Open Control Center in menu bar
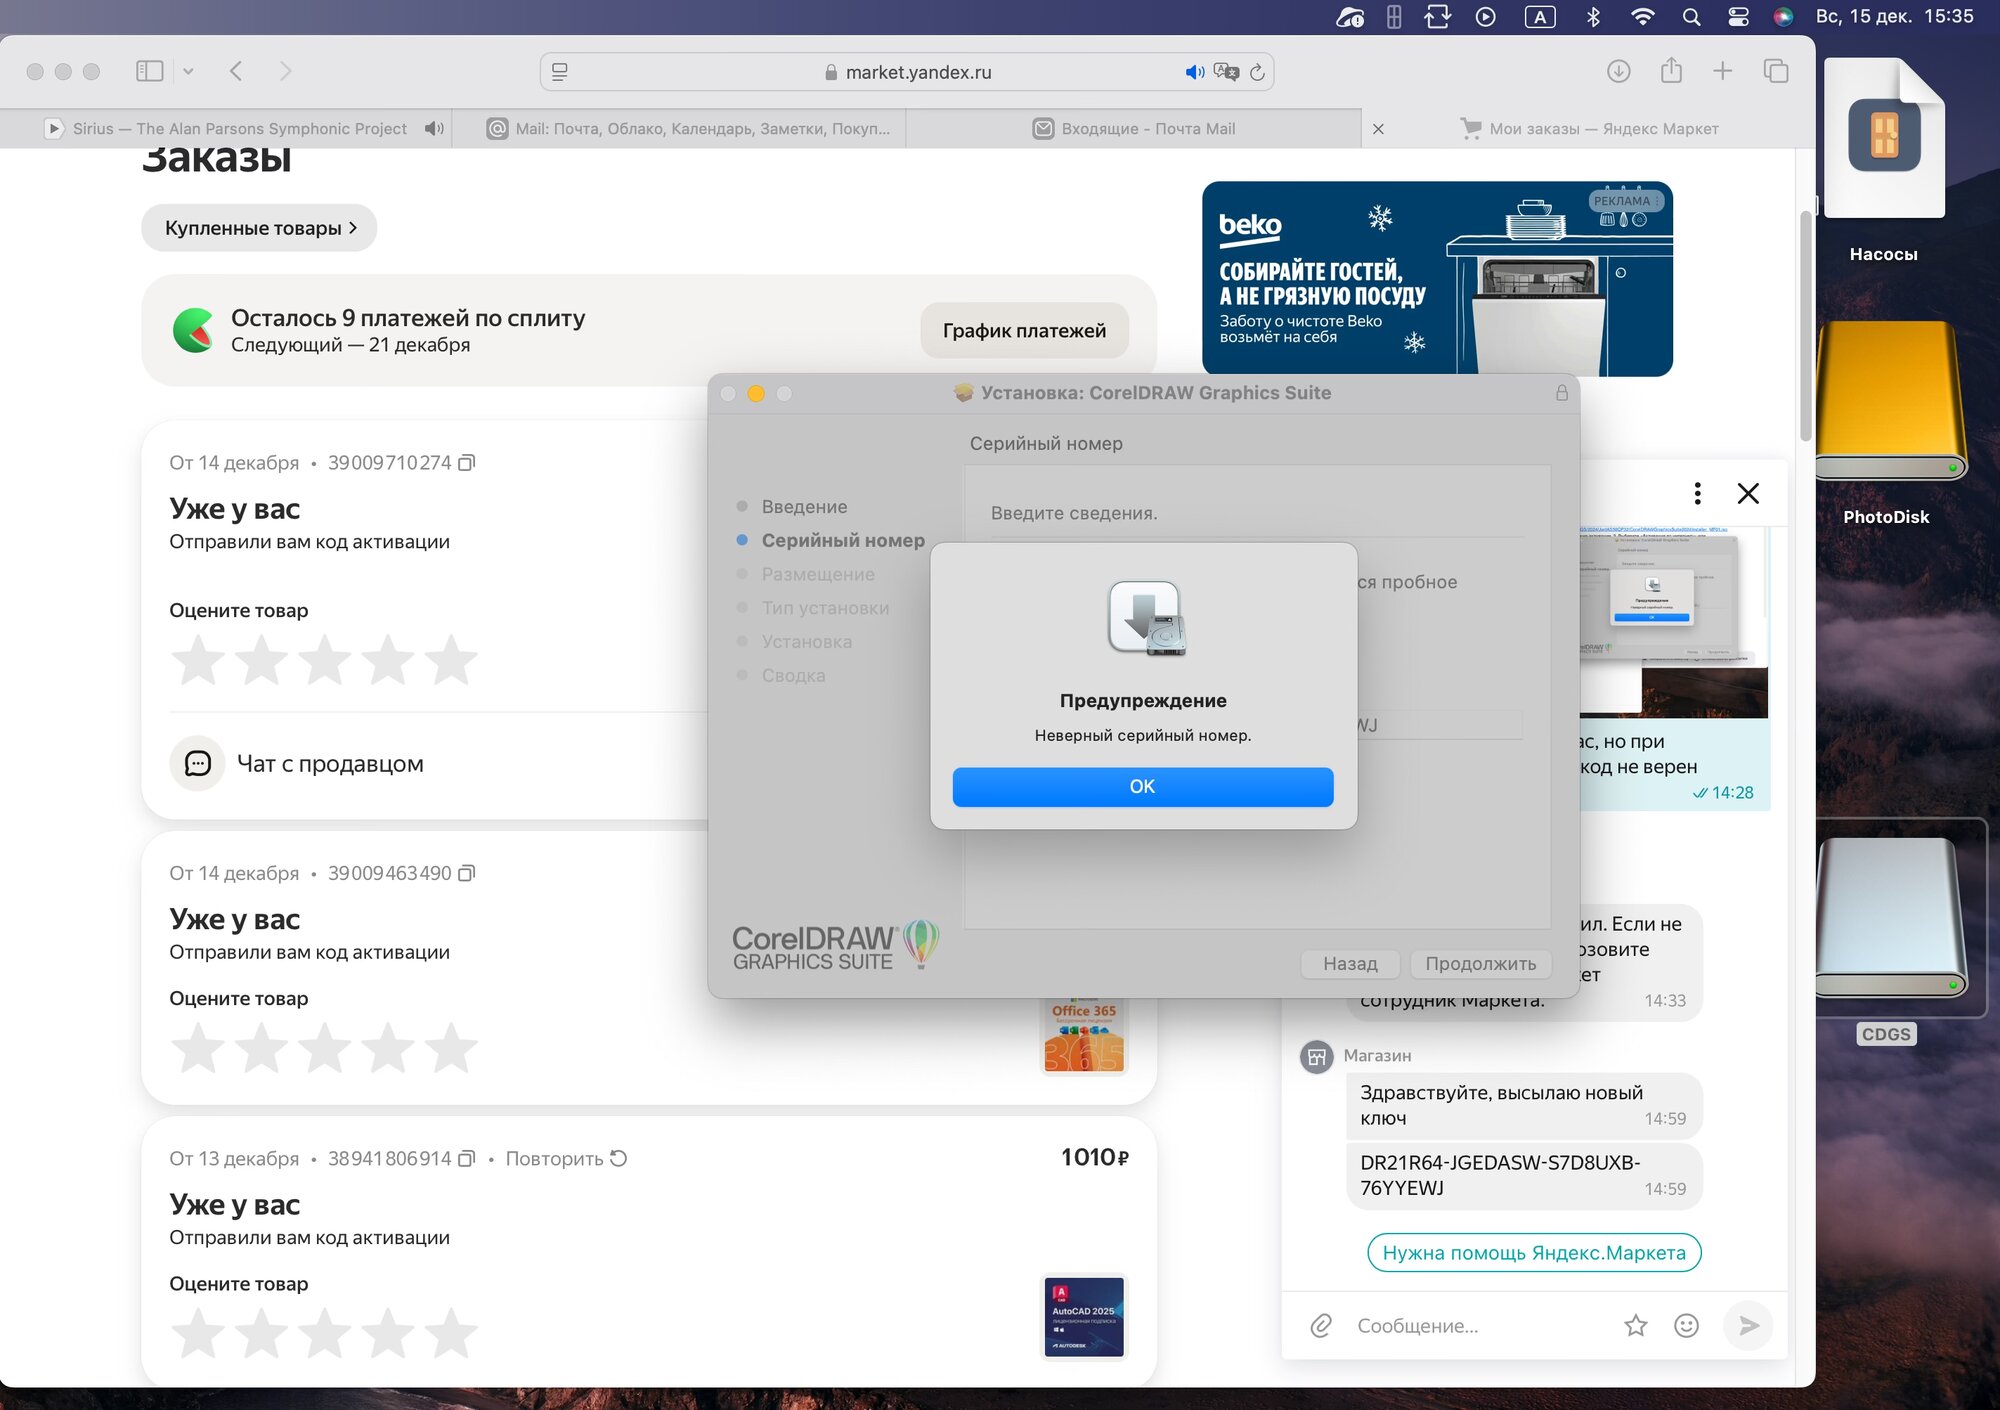Screen dimensions: 2000x1410 coord(1738,17)
